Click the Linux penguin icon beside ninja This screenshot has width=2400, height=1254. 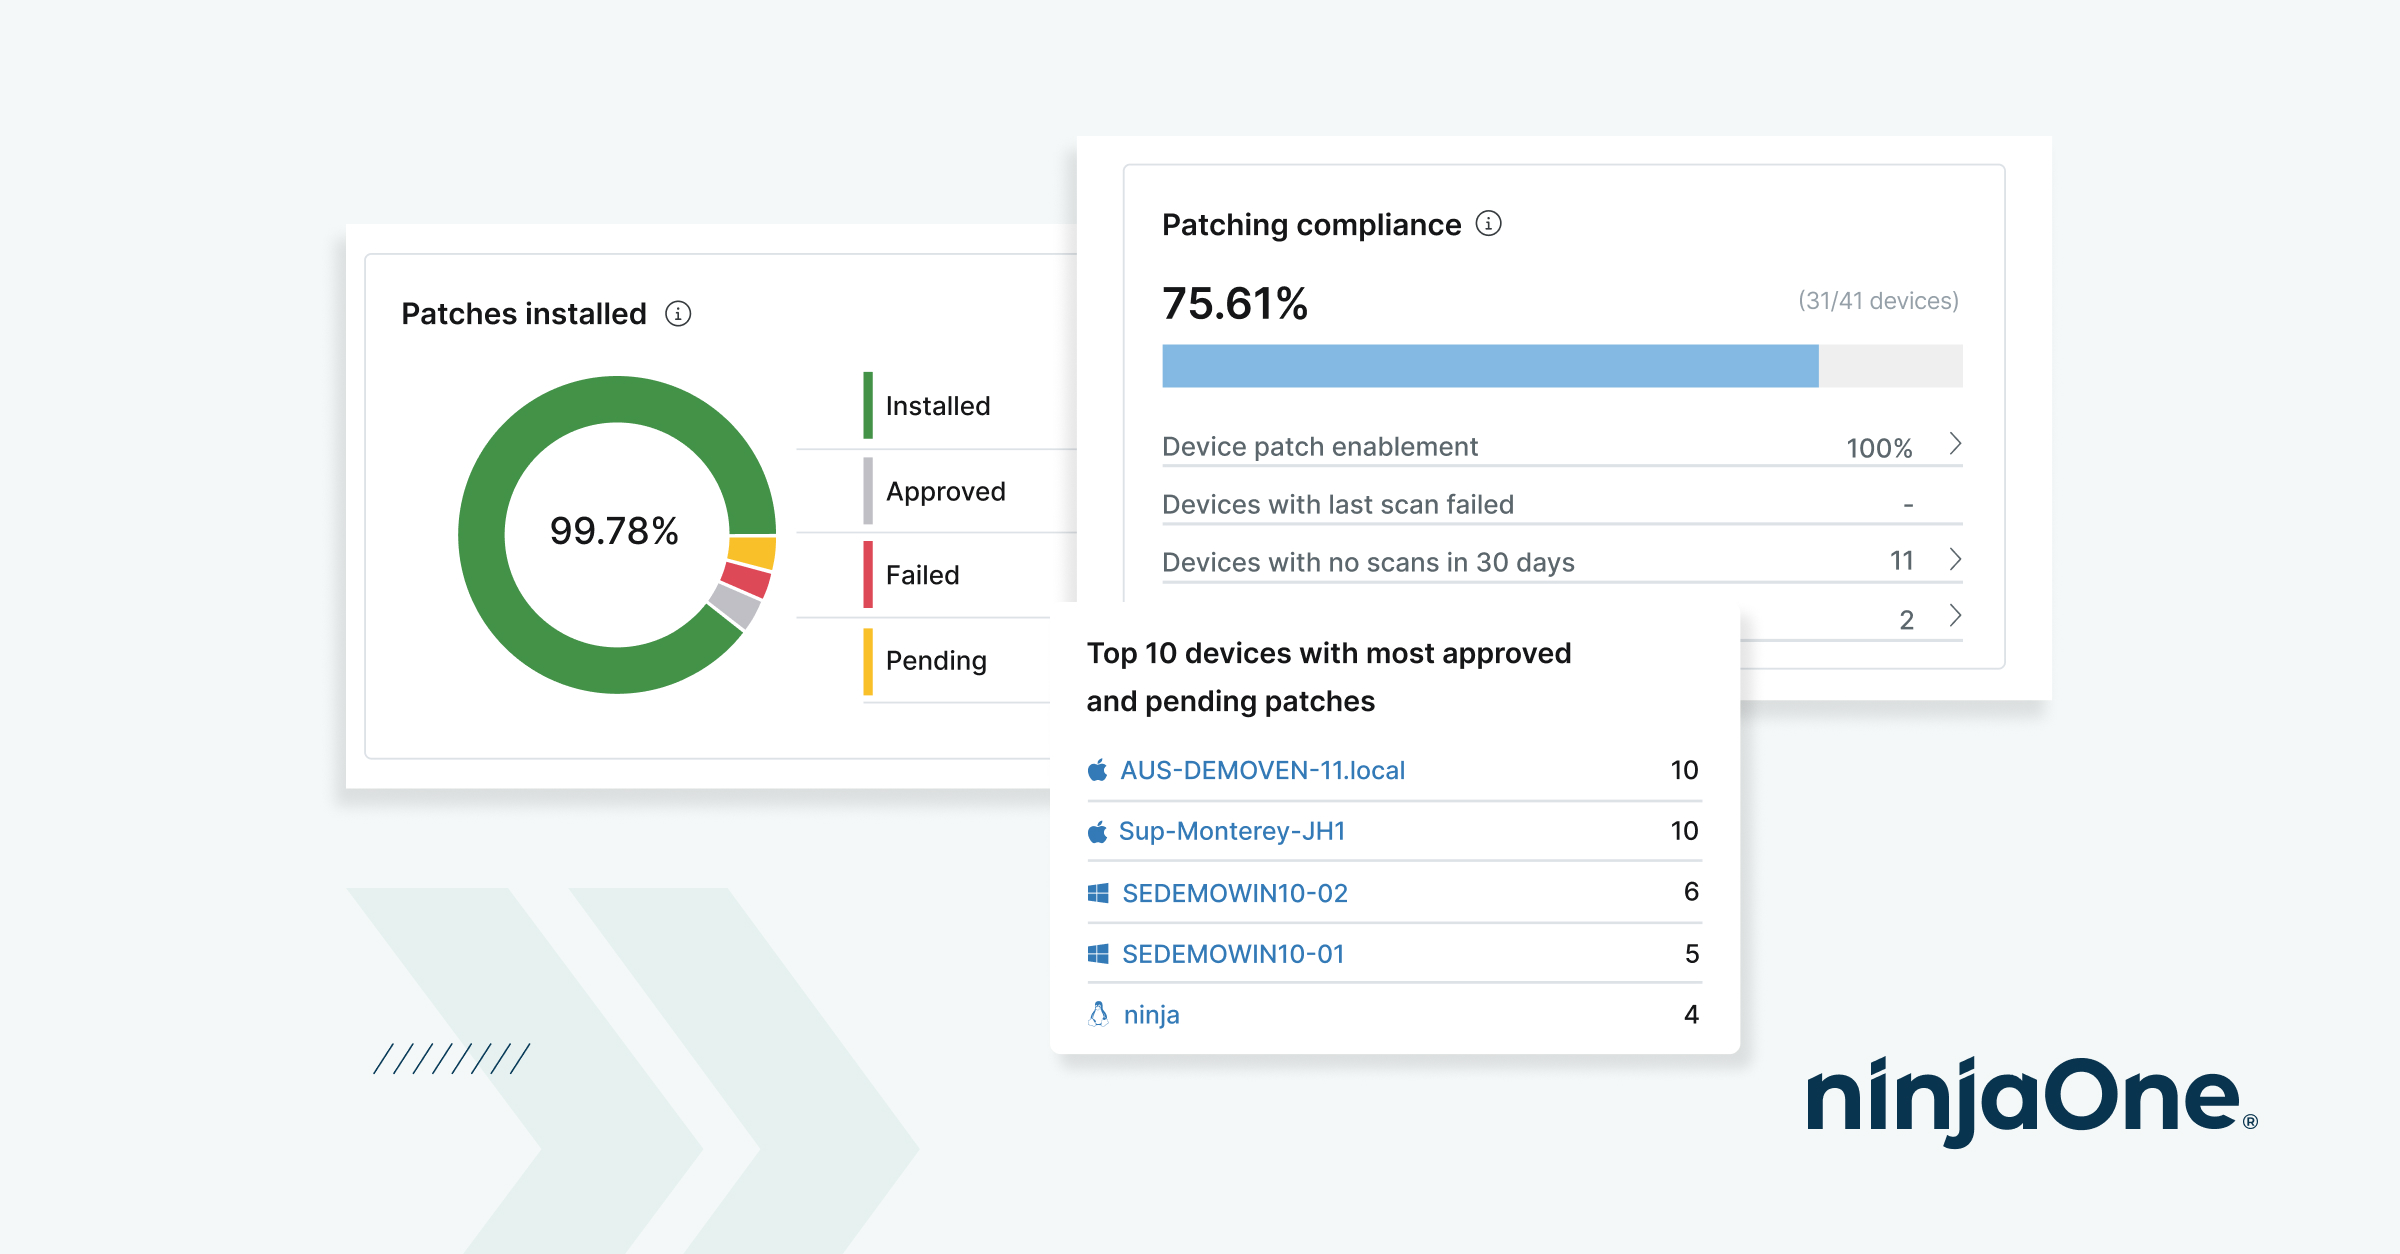pyautogui.click(x=1099, y=1014)
